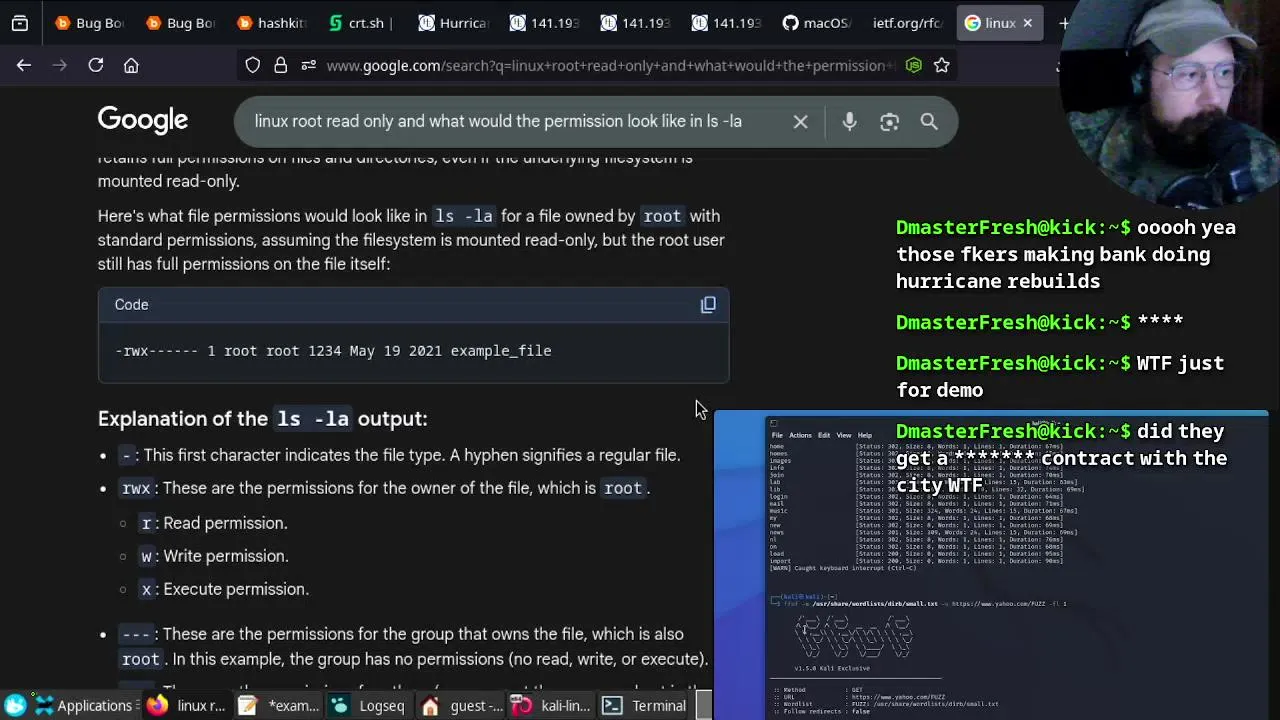Screen dimensions: 1280x720
Task: Click 'Here's what file permissions would look like' paragraph
Action: (x=411, y=240)
